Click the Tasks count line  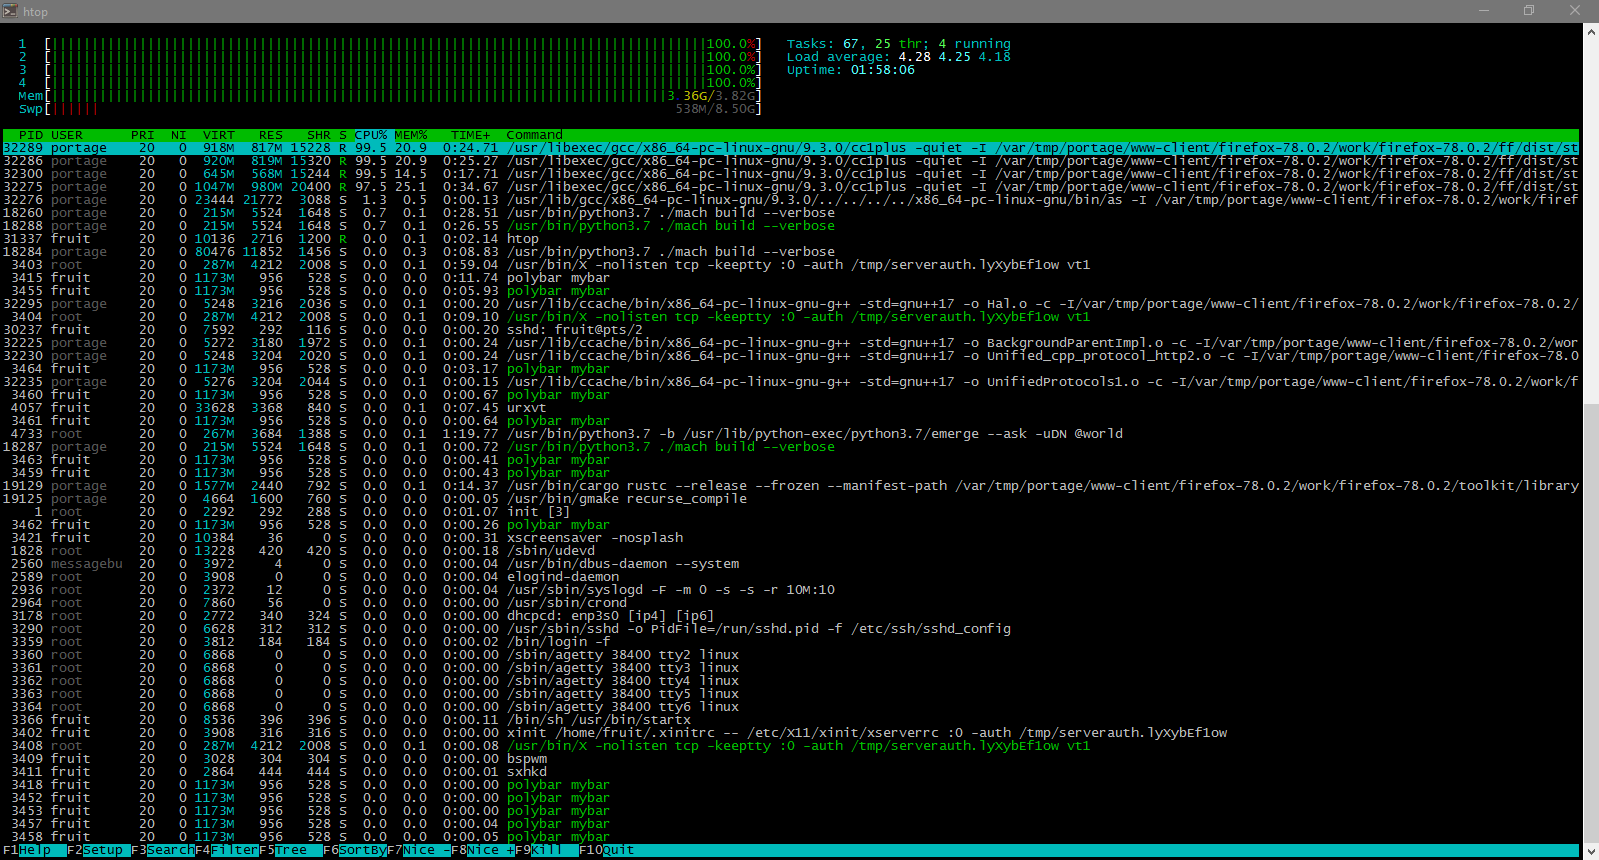point(899,44)
